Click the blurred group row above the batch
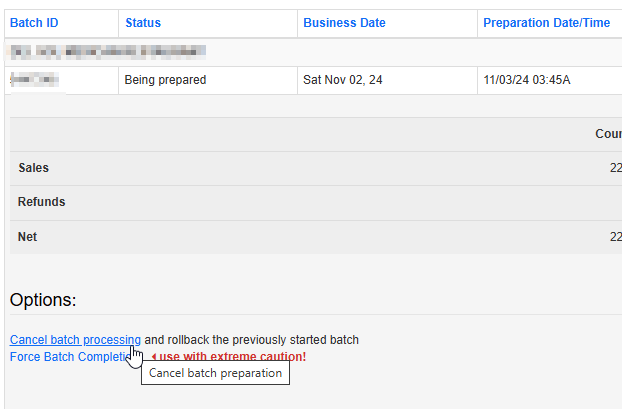Image resolution: width=622 pixels, height=409 pixels. (108, 52)
